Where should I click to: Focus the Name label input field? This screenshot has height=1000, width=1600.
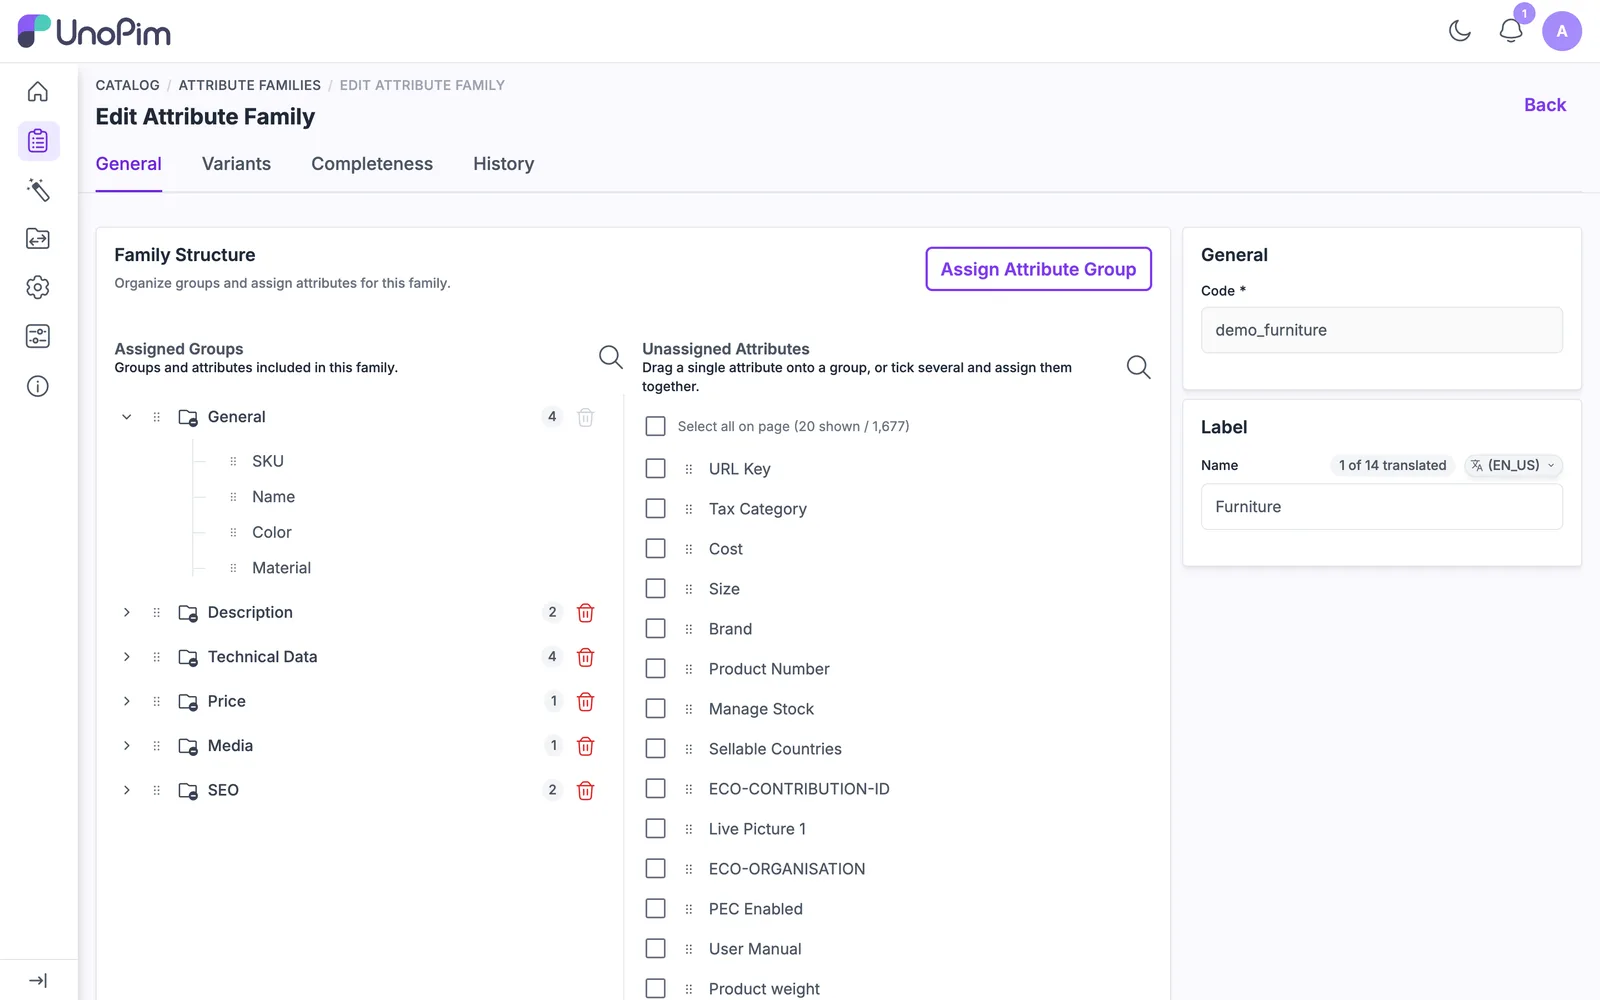1381,507
